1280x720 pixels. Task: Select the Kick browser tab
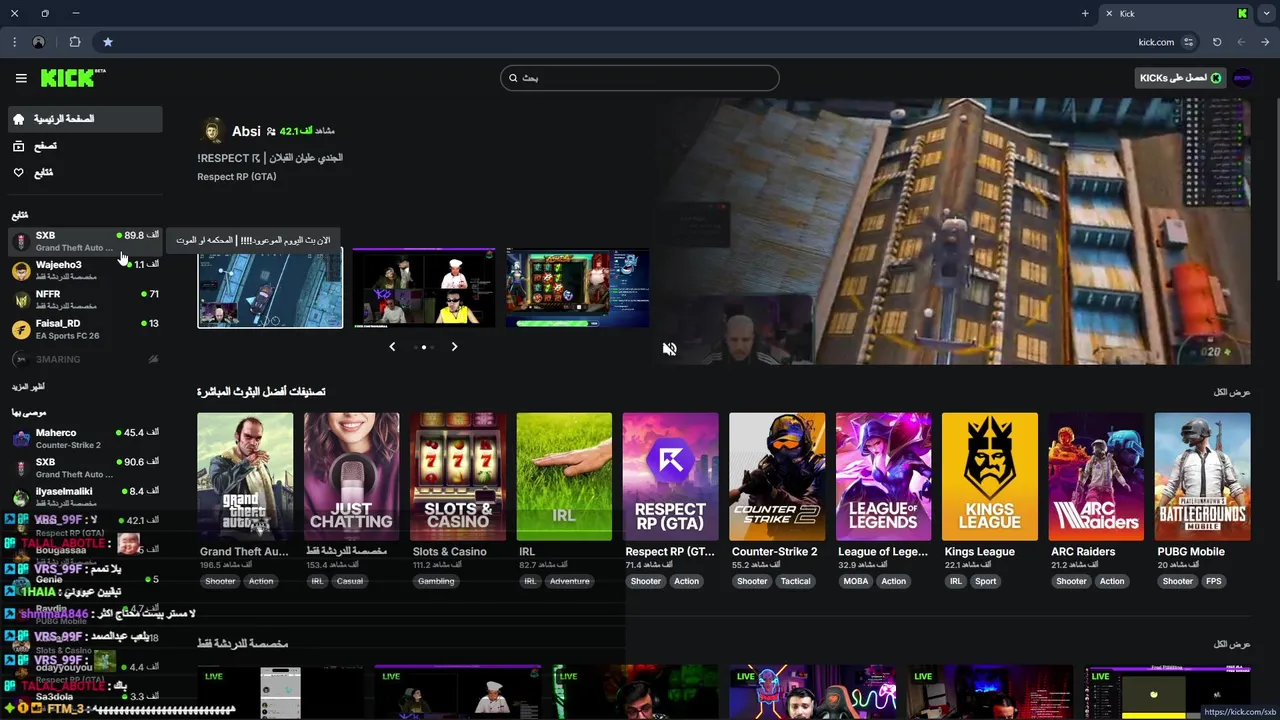point(1175,14)
